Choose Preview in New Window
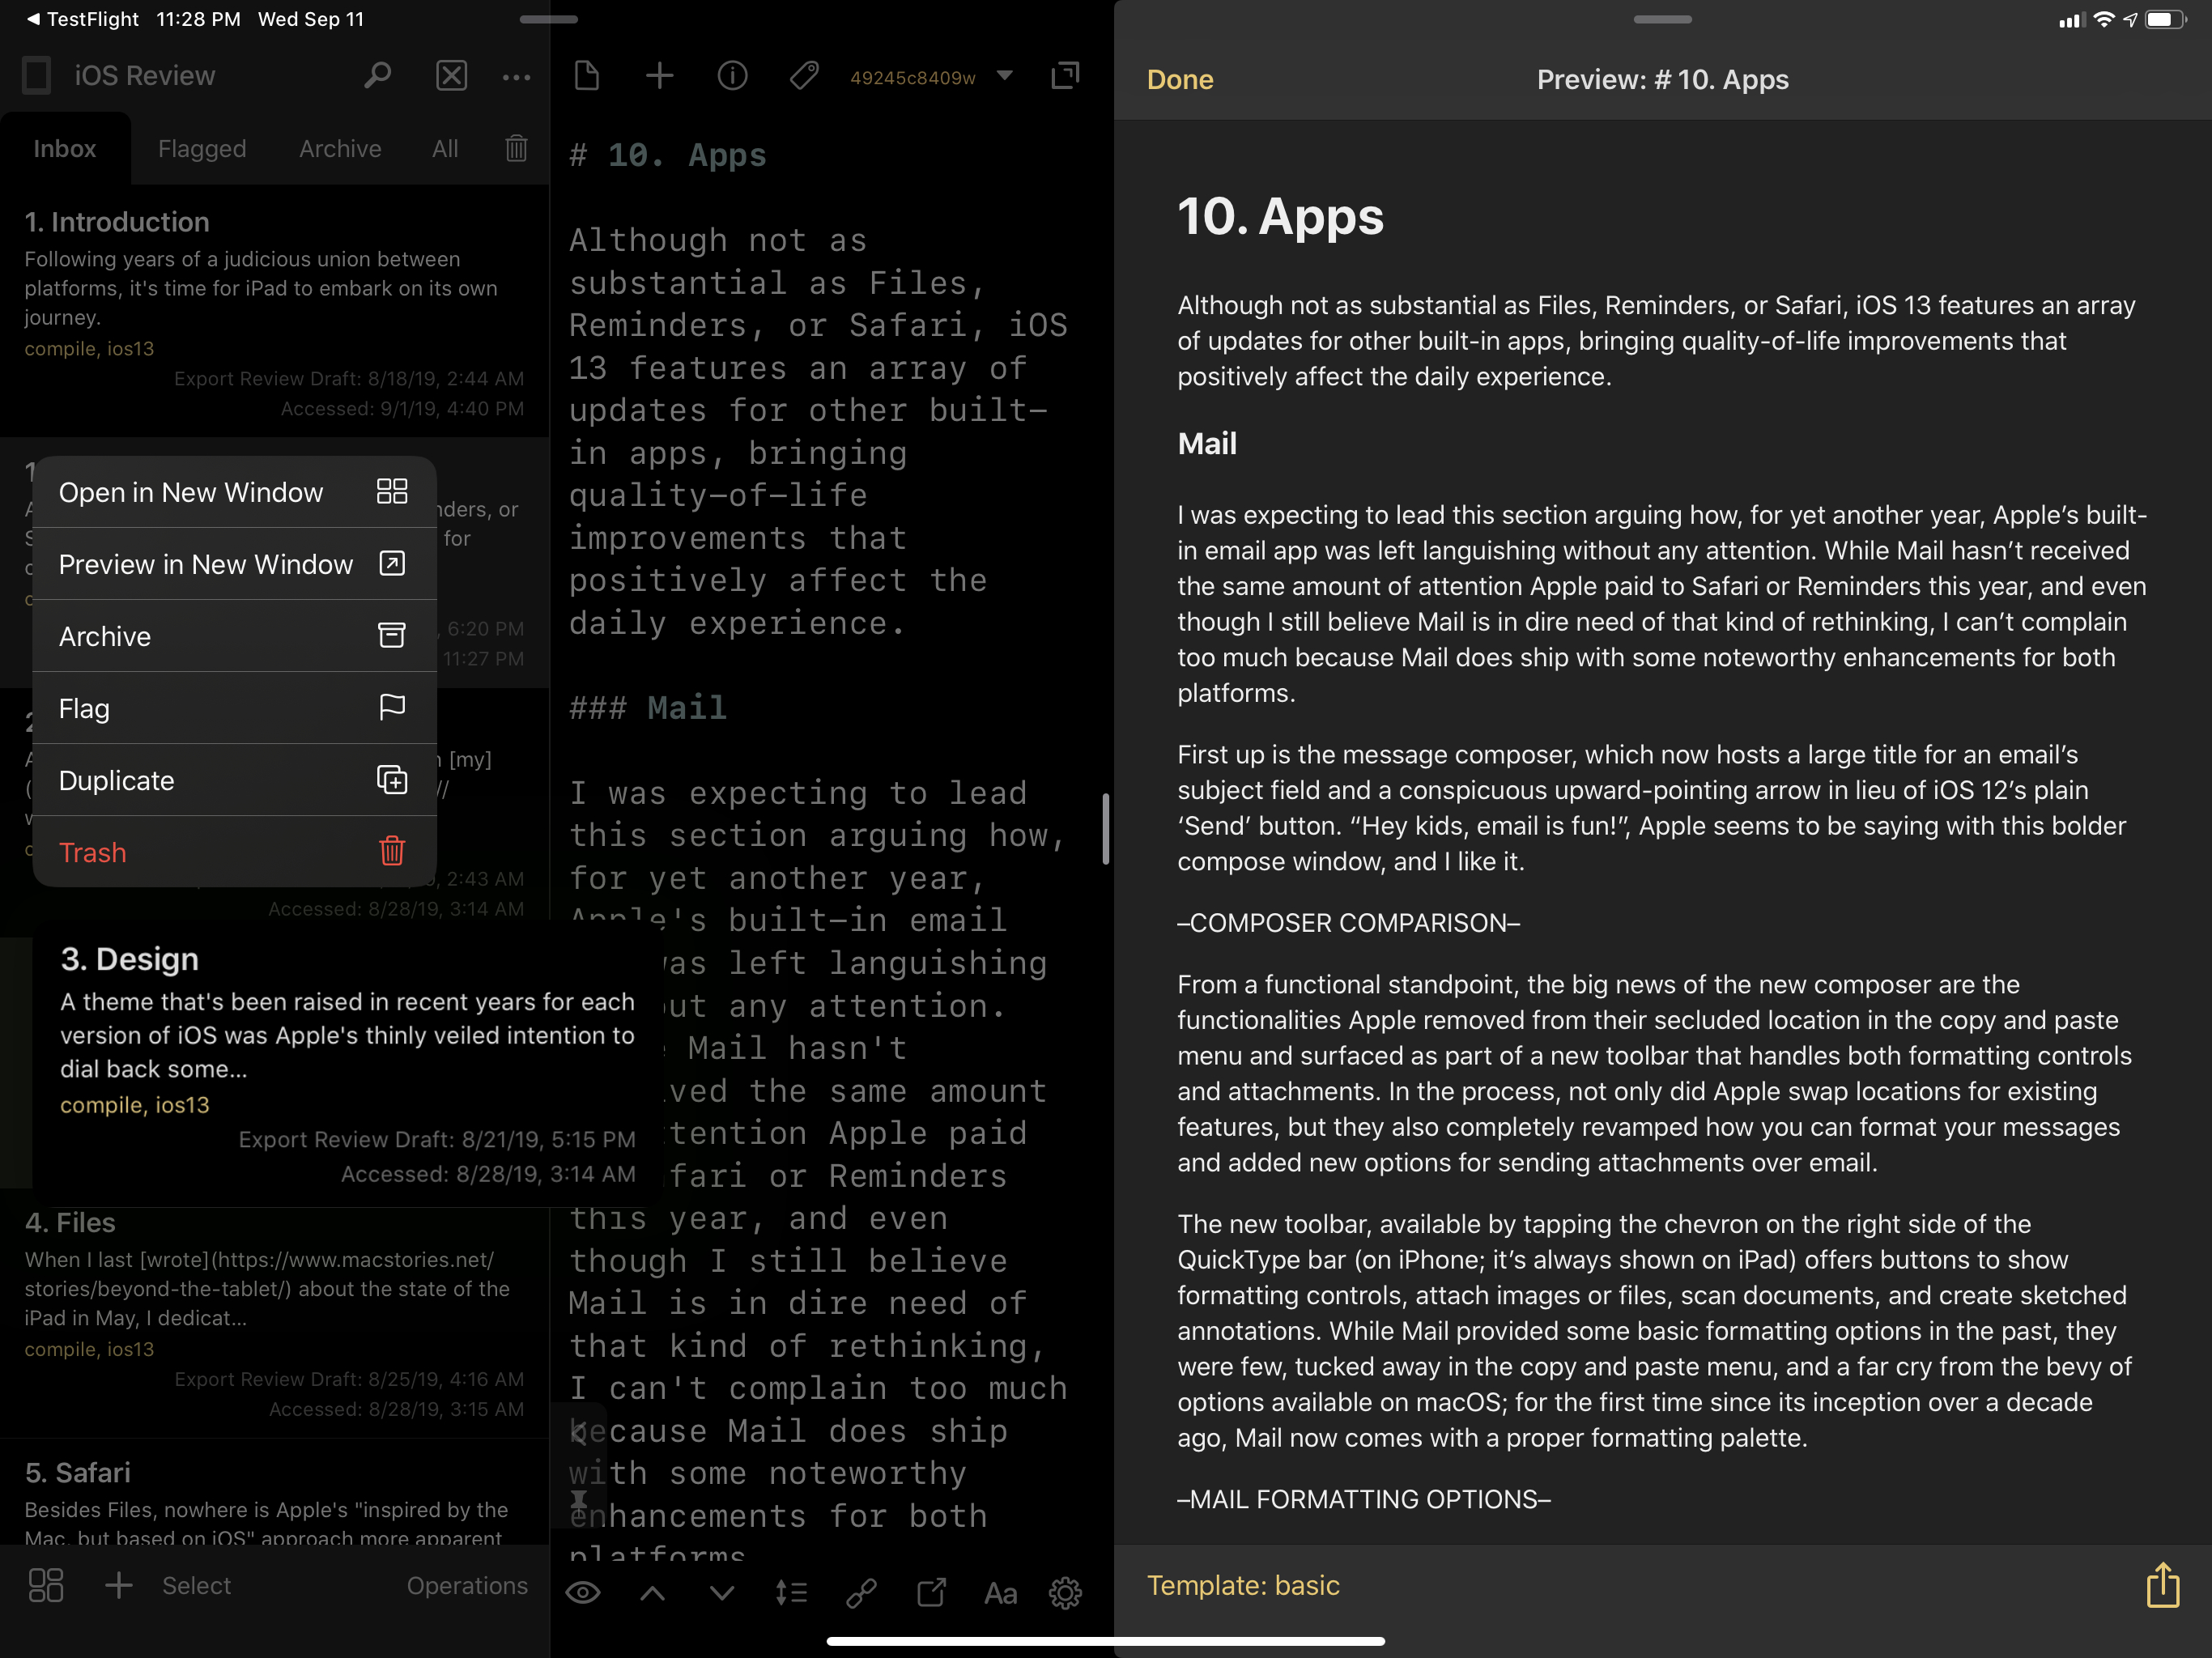 [x=234, y=564]
